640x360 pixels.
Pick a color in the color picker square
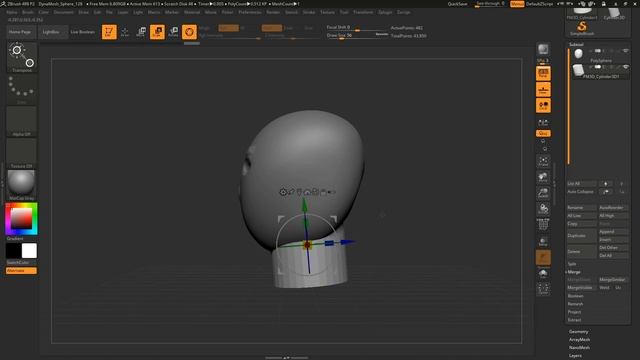21,218
